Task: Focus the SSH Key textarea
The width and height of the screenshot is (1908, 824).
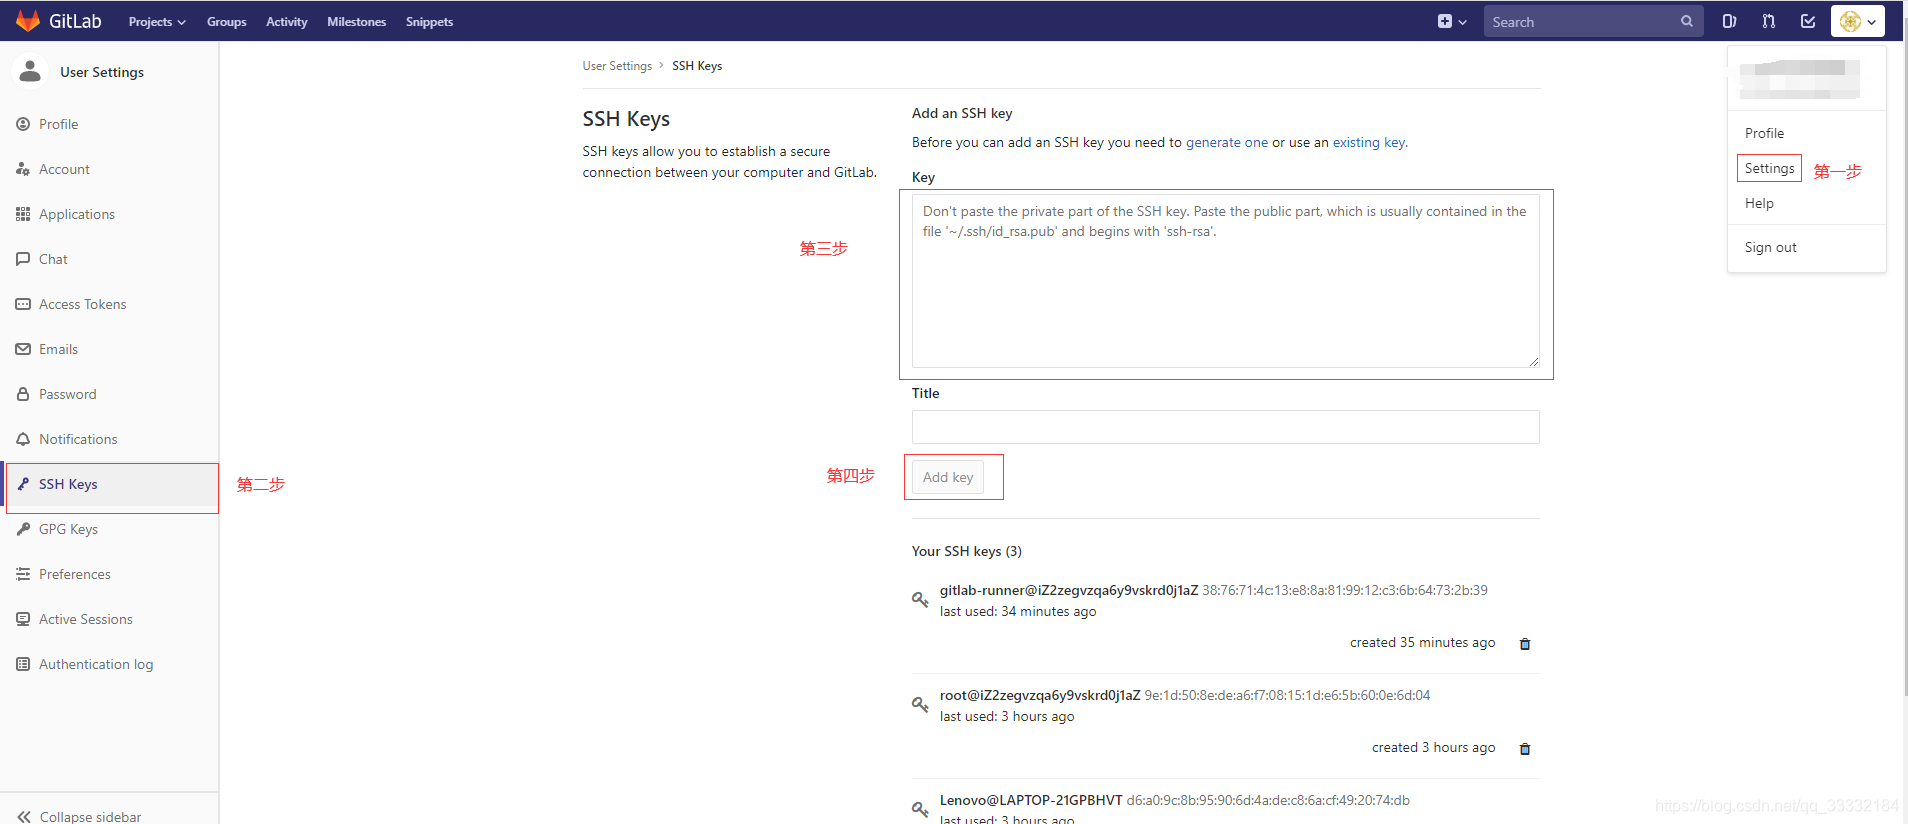Action: tap(1225, 281)
